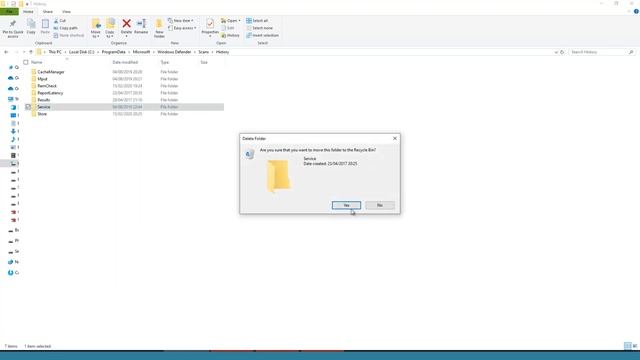
Task: Click the Edit command in Open group
Action: pyautogui.click(x=228, y=28)
